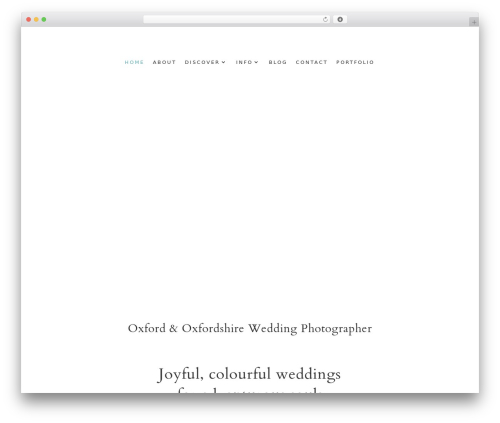500x423 pixels.
Task: Click 'Joyful, colourful weddings' text
Action: coord(249,374)
